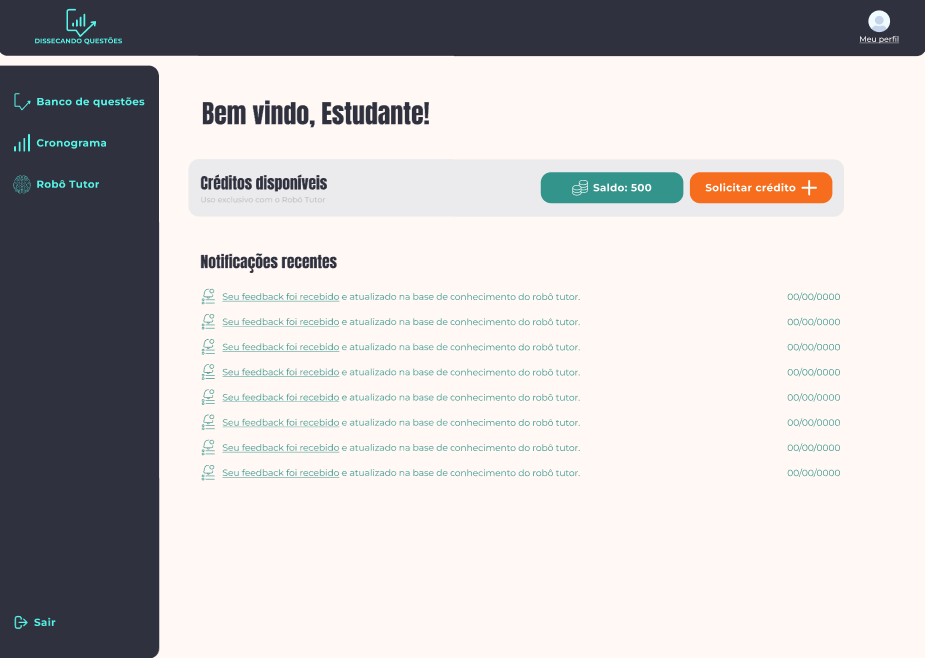
Task: Click the Saldo: 500 button
Action: (x=612, y=188)
